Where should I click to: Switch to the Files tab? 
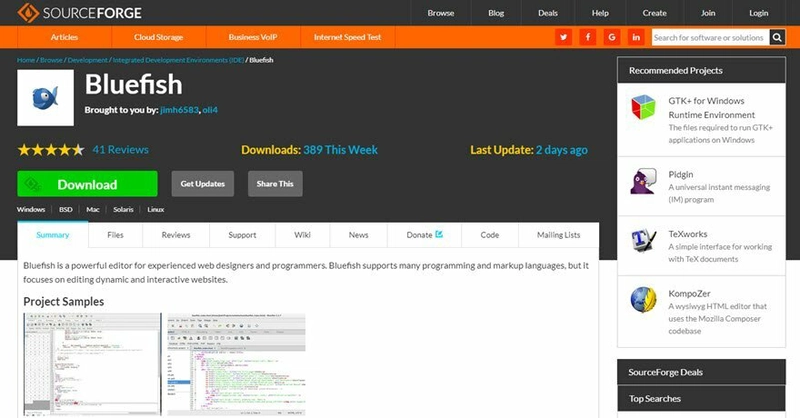pyautogui.click(x=115, y=235)
